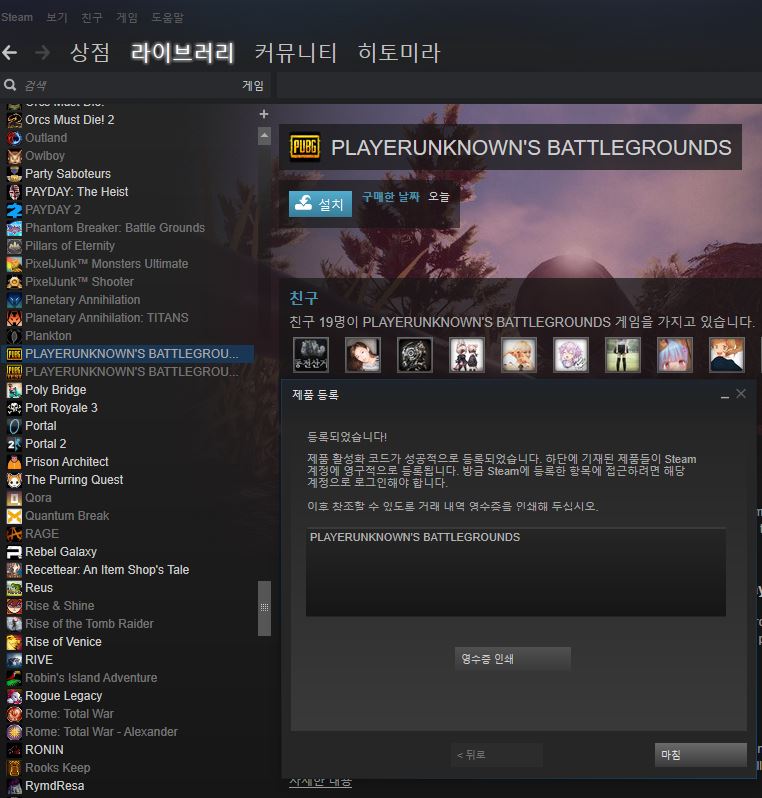Select PixelJunk Monsters Ultimate in list
Screen dimensions: 762x798
pos(106,264)
